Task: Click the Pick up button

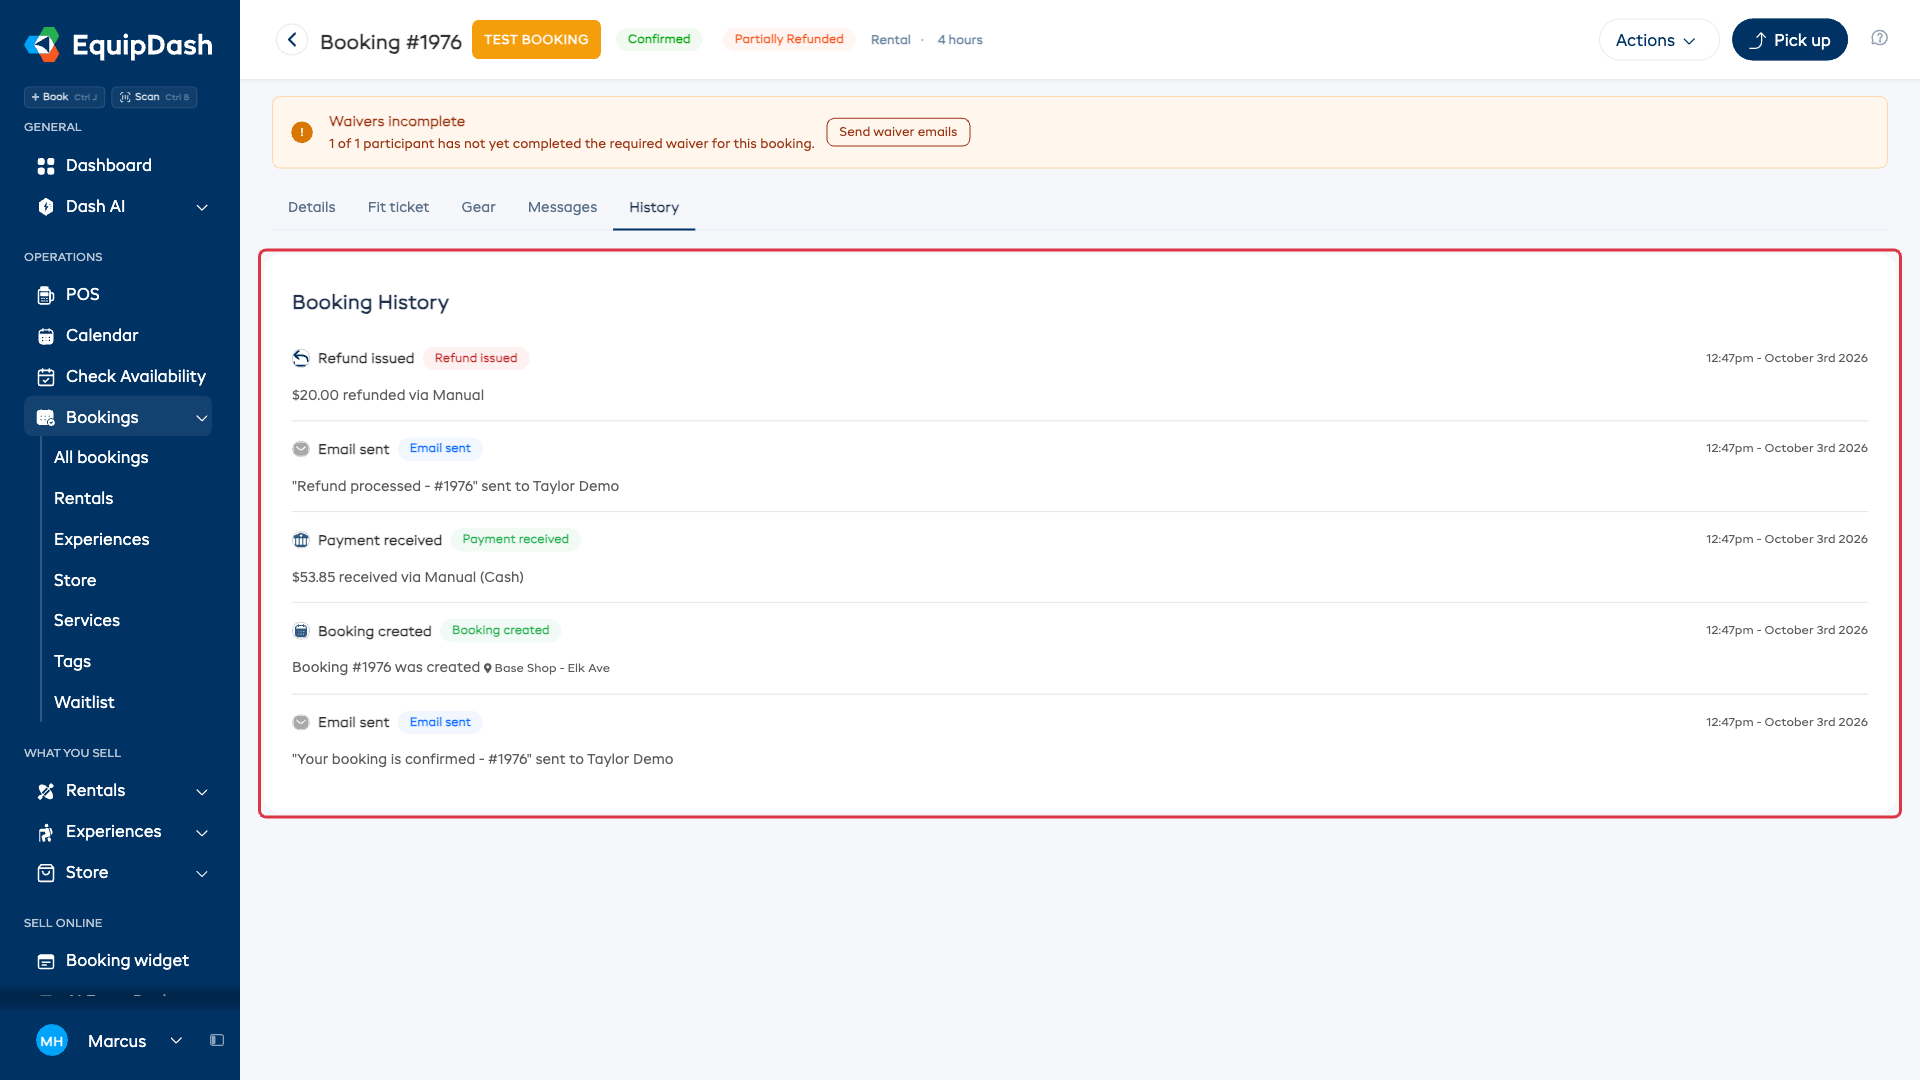Action: coord(1789,40)
